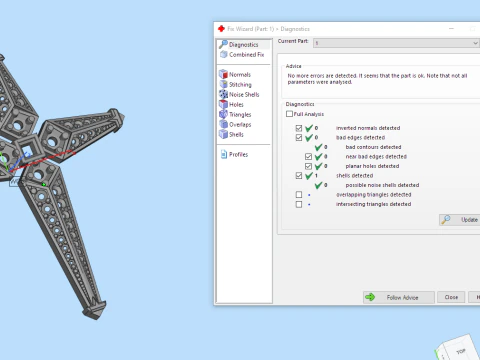Click the Stitching label in sidebar
This screenshot has height=360, width=480.
pos(240,85)
